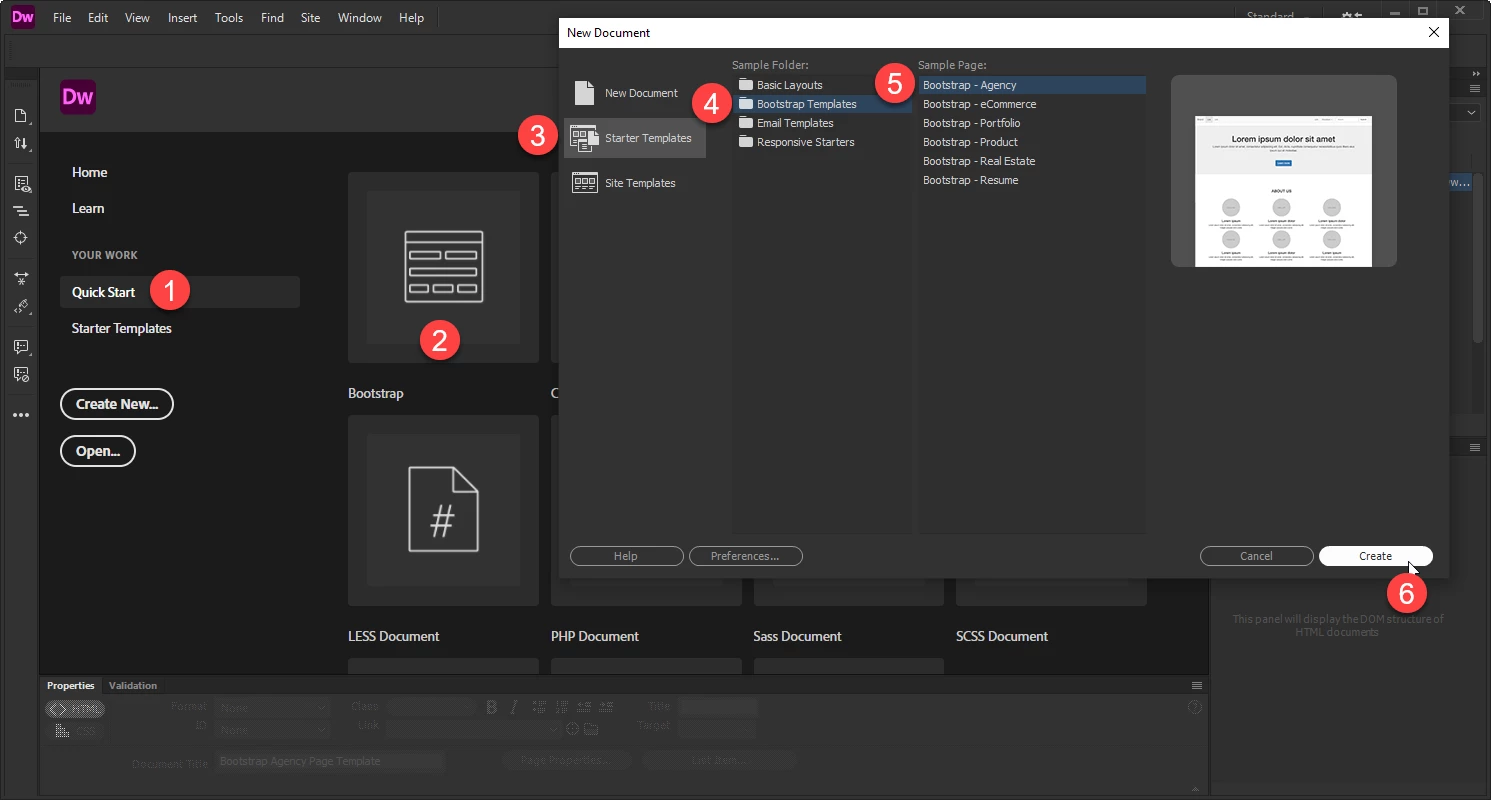This screenshot has width=1491, height=800.
Task: Open the Window menu
Action: pyautogui.click(x=360, y=18)
